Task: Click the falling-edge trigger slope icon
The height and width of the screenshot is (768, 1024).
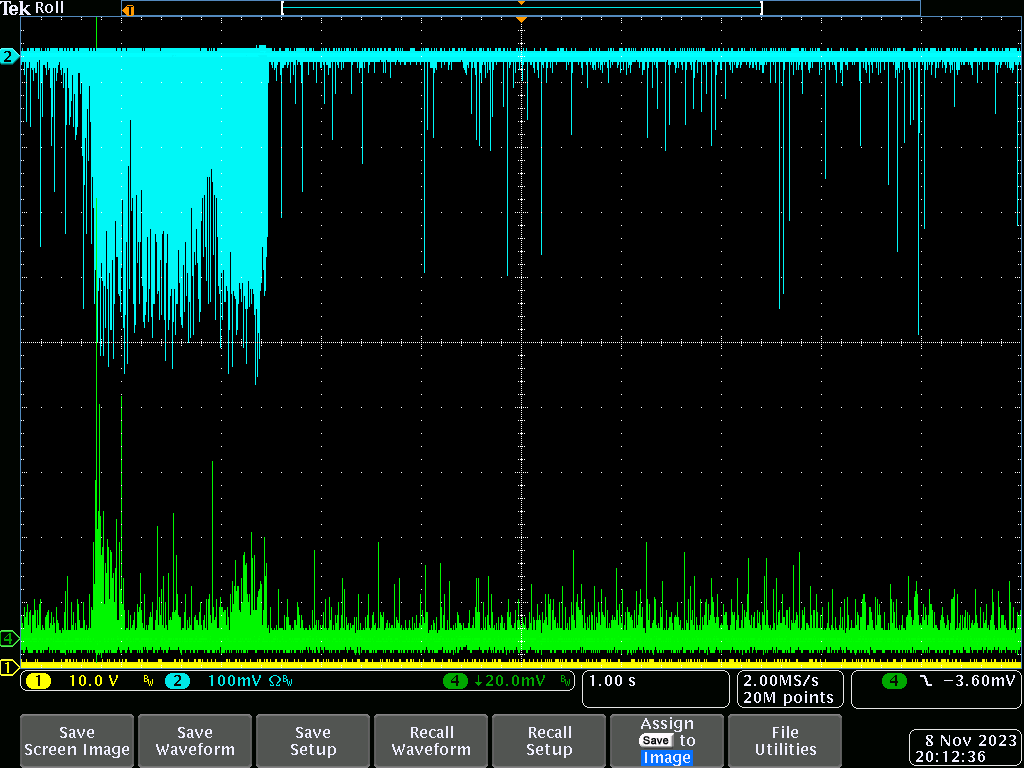Action: click(x=926, y=681)
